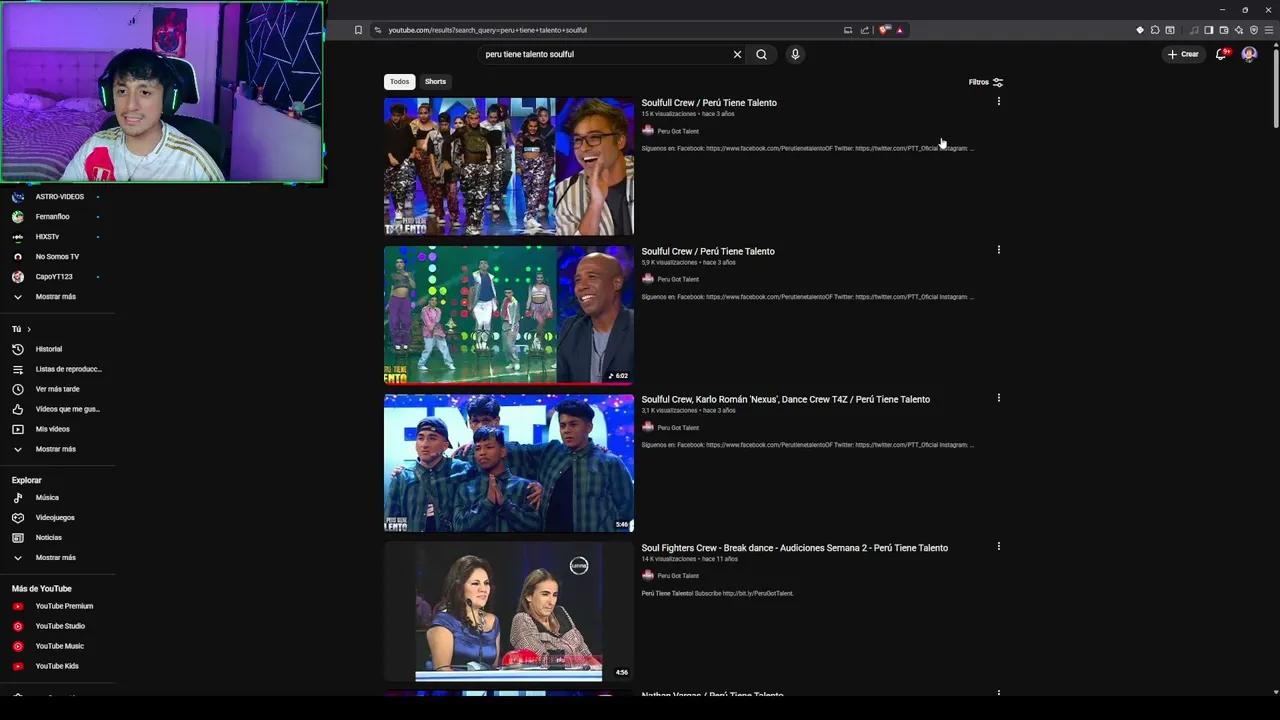
Task: Play the 5:46 dance crew thumbnail
Action: click(509, 463)
